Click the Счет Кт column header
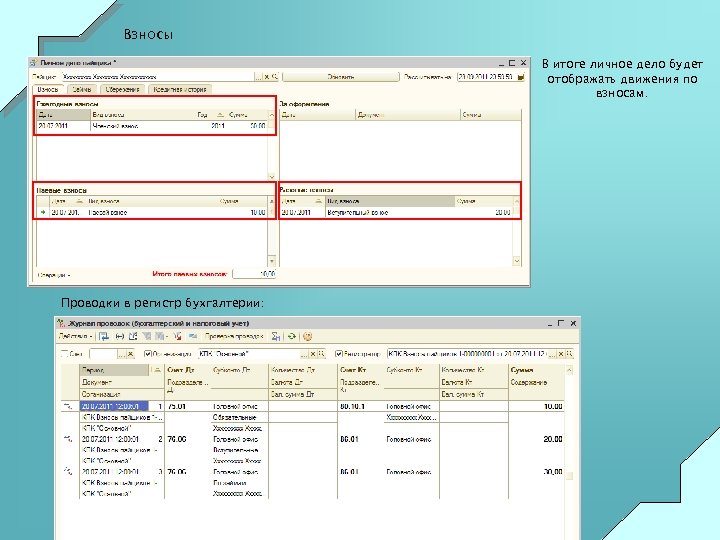Screen dimensions: 720x540 360,370
